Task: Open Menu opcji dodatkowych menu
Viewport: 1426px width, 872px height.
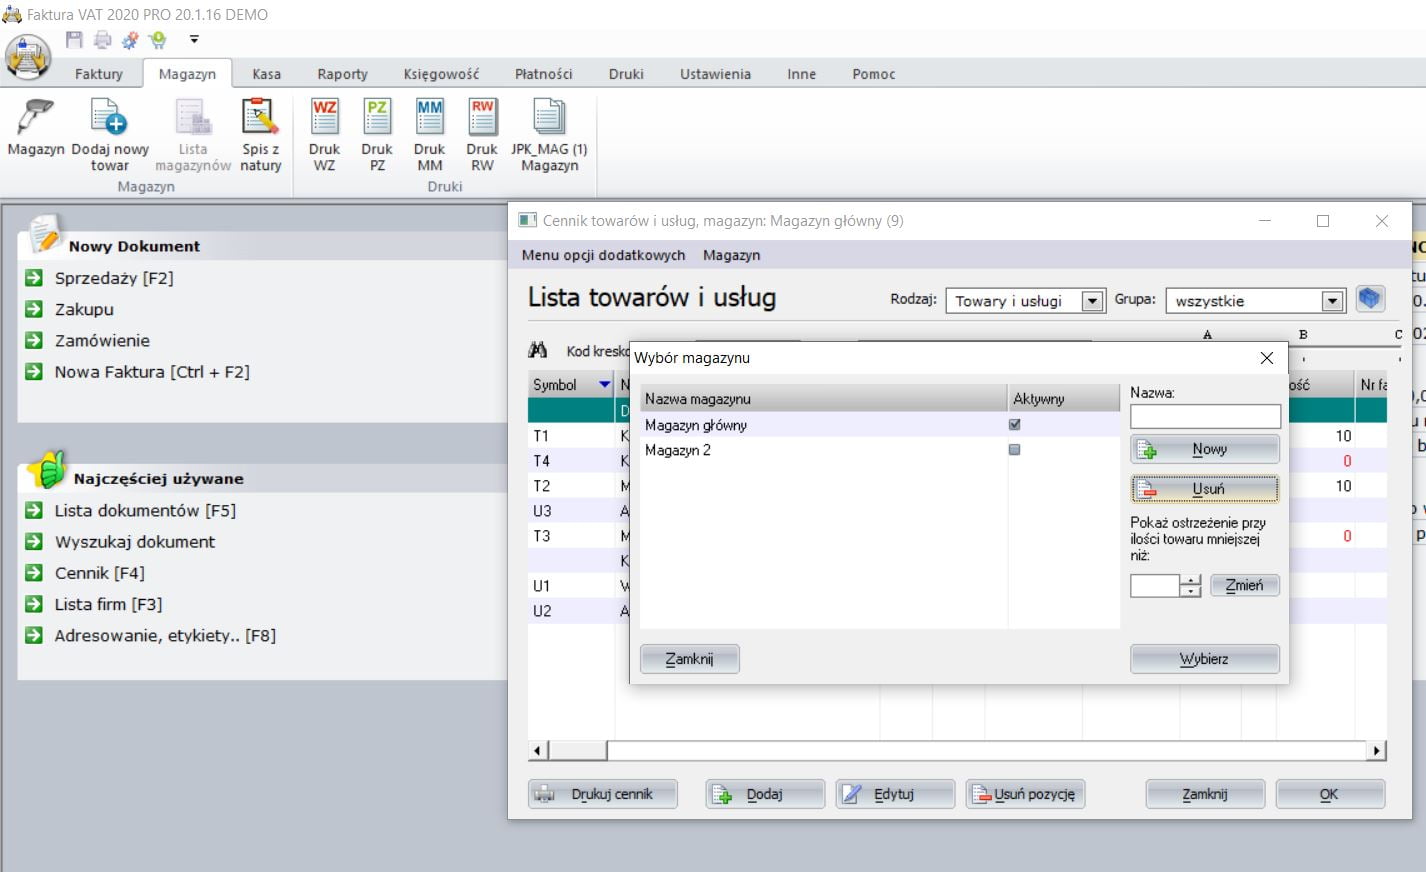Action: [603, 255]
